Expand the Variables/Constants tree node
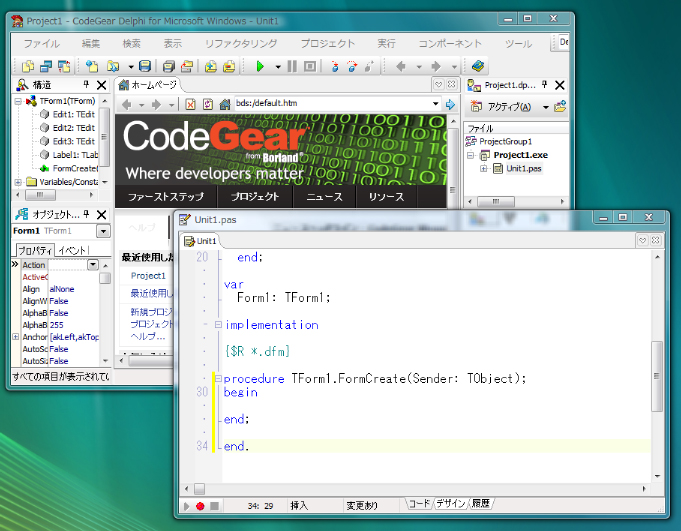This screenshot has height=531, width=681. (18, 182)
